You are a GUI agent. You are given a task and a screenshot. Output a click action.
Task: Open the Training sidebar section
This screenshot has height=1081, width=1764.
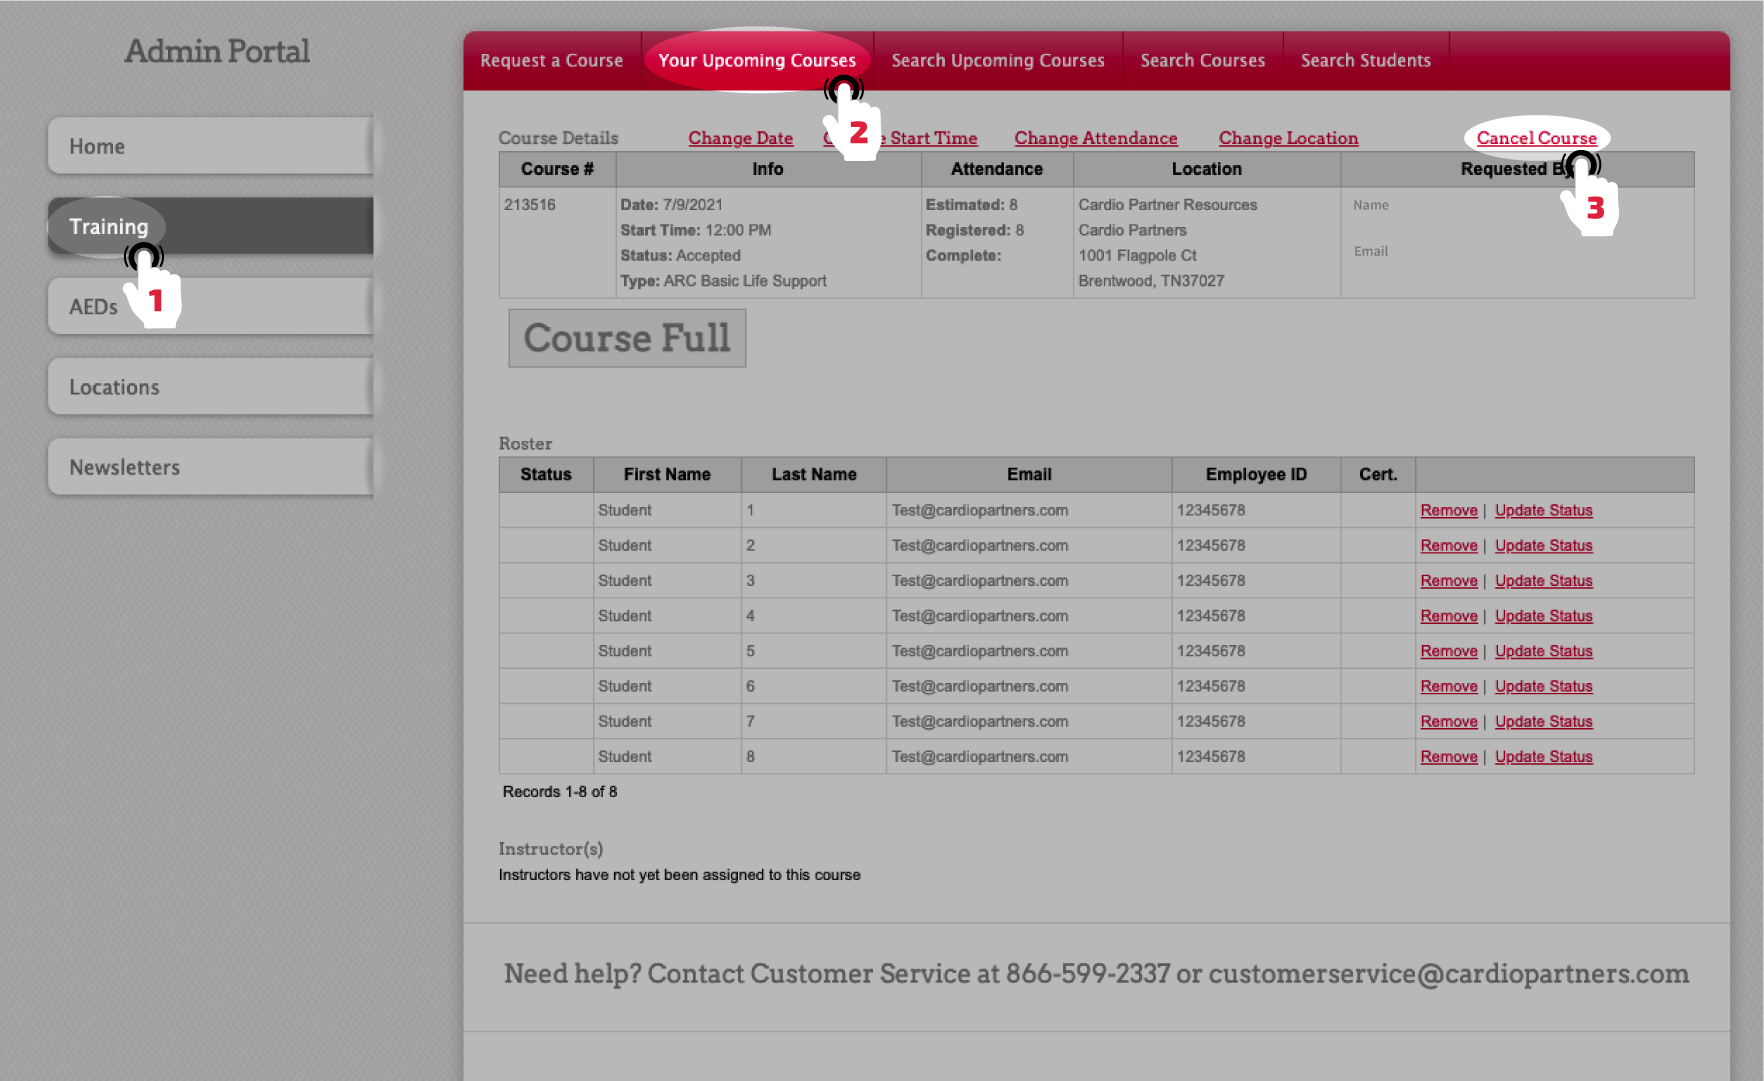click(108, 226)
